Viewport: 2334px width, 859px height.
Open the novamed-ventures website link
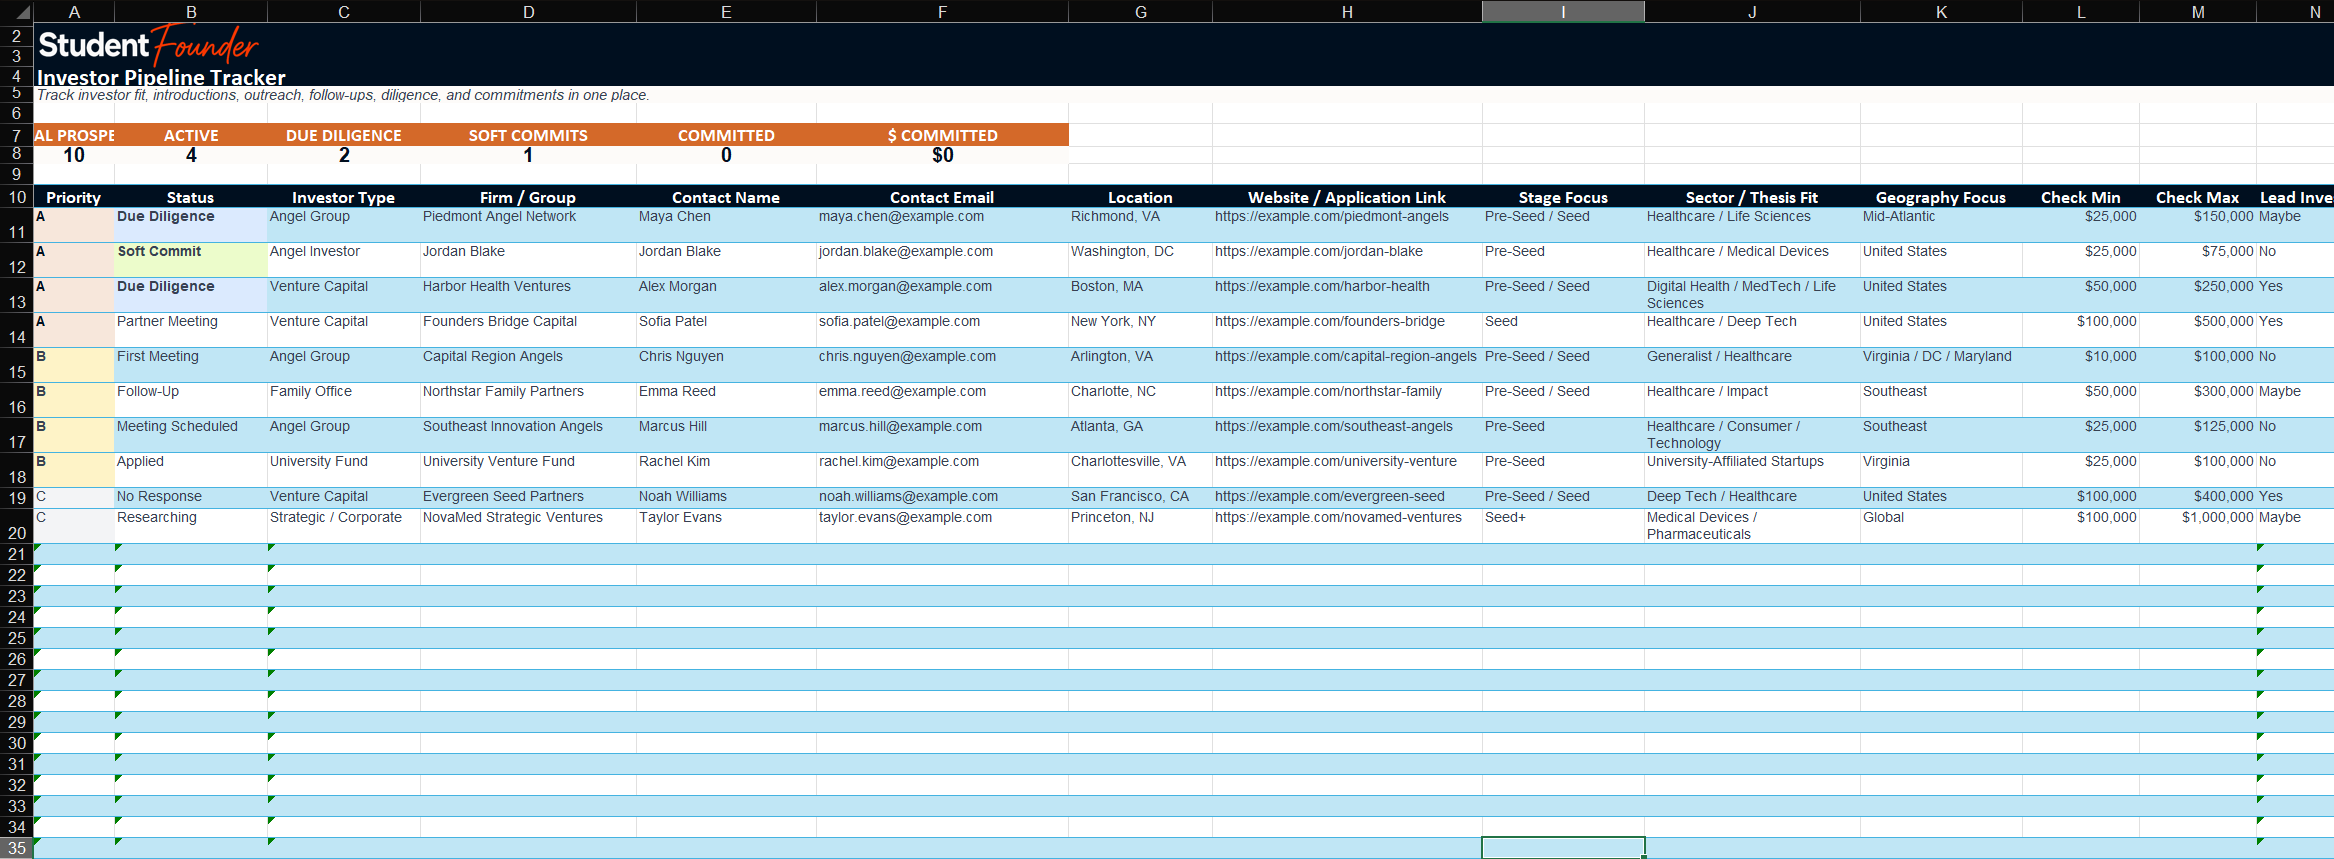tap(1338, 518)
